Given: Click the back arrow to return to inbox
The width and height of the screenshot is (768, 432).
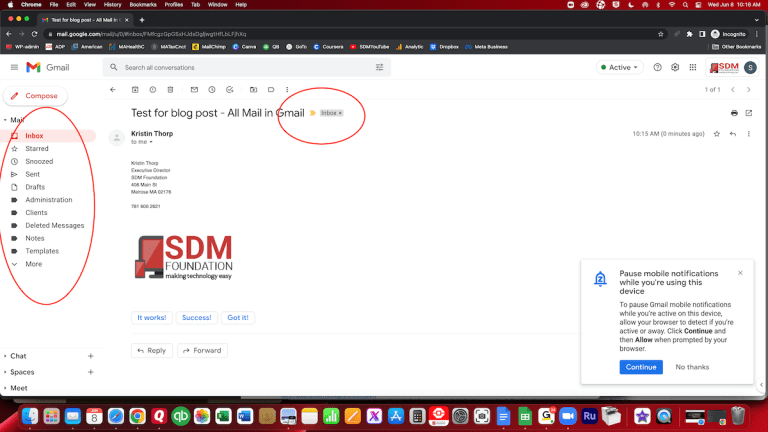Looking at the screenshot, I should [x=113, y=90].
